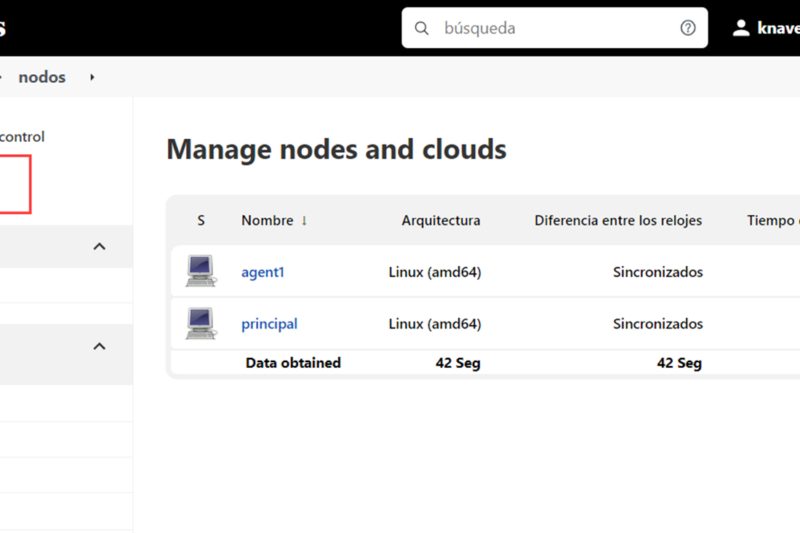800x533 pixels.
Task: Click the Data obtained label
Action: click(293, 363)
